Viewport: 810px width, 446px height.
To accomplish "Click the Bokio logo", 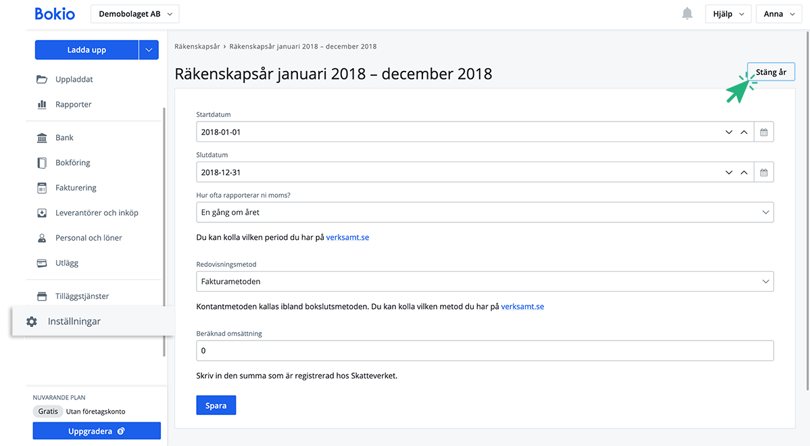I will (55, 14).
